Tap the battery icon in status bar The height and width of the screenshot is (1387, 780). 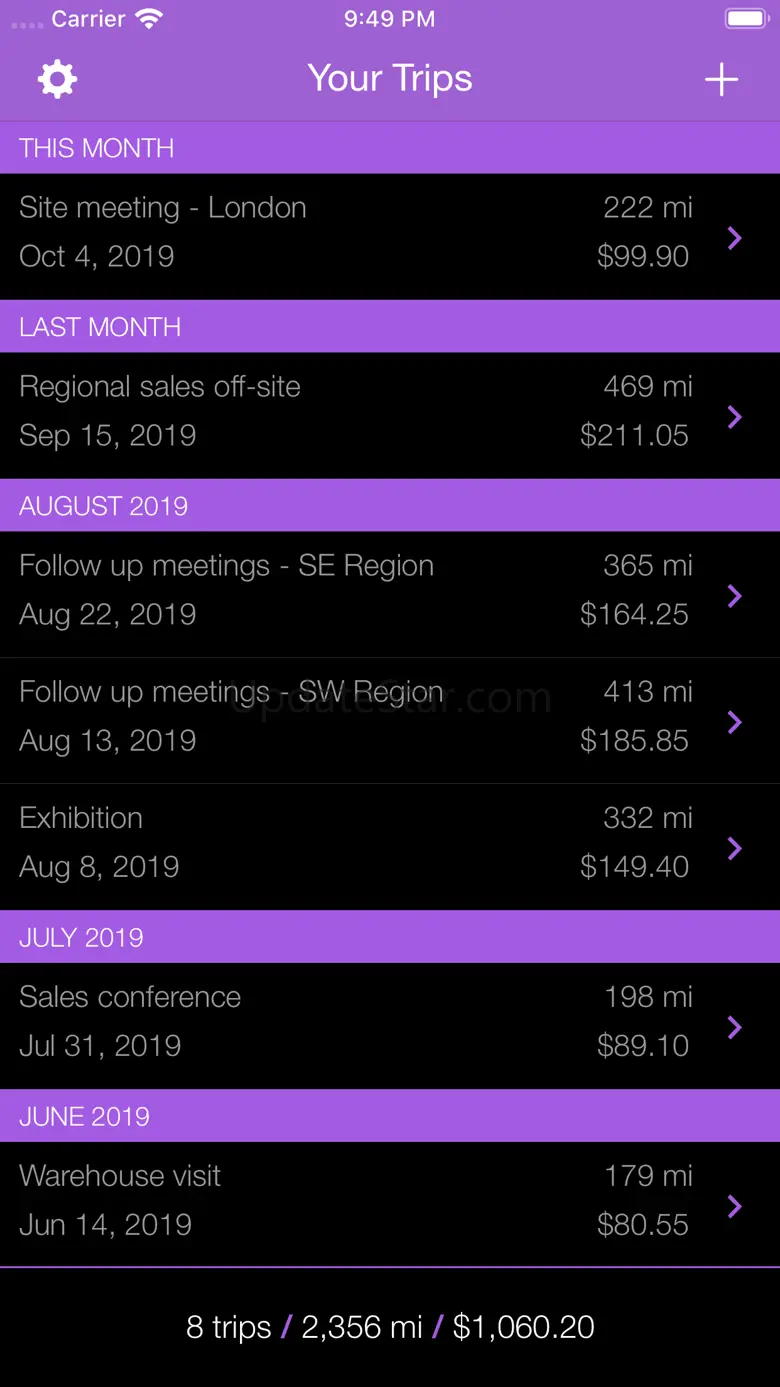pos(745,19)
